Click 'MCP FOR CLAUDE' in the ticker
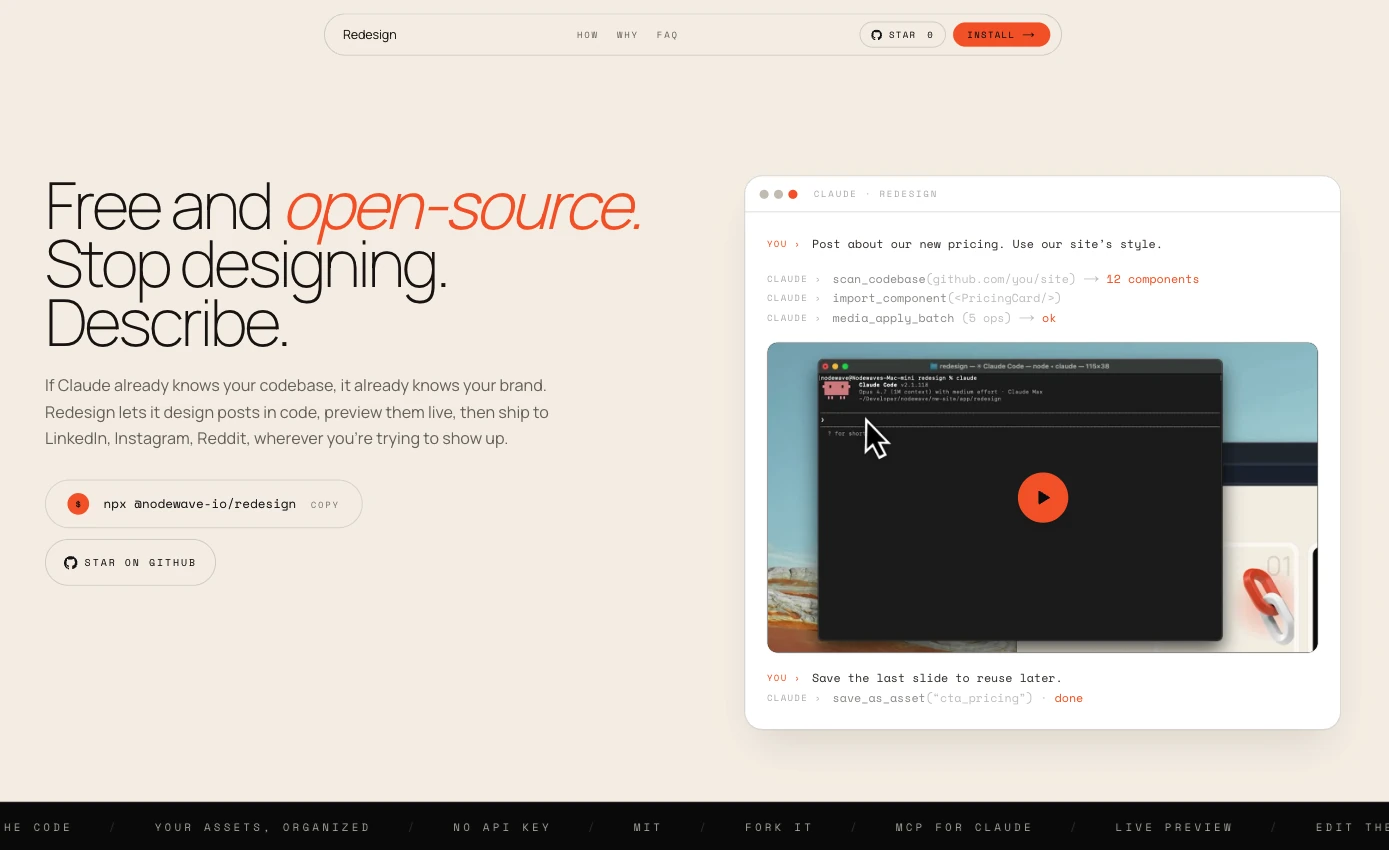The width and height of the screenshot is (1389, 850). (964, 827)
